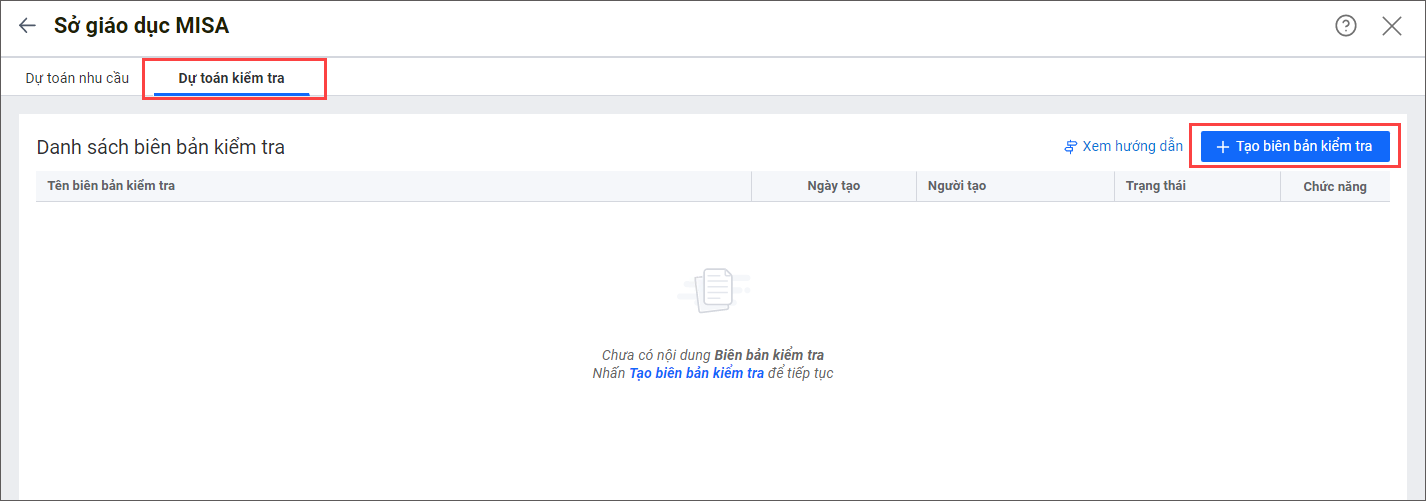Click the Ngày tạo column header
This screenshot has width=1426, height=501.
833,186
